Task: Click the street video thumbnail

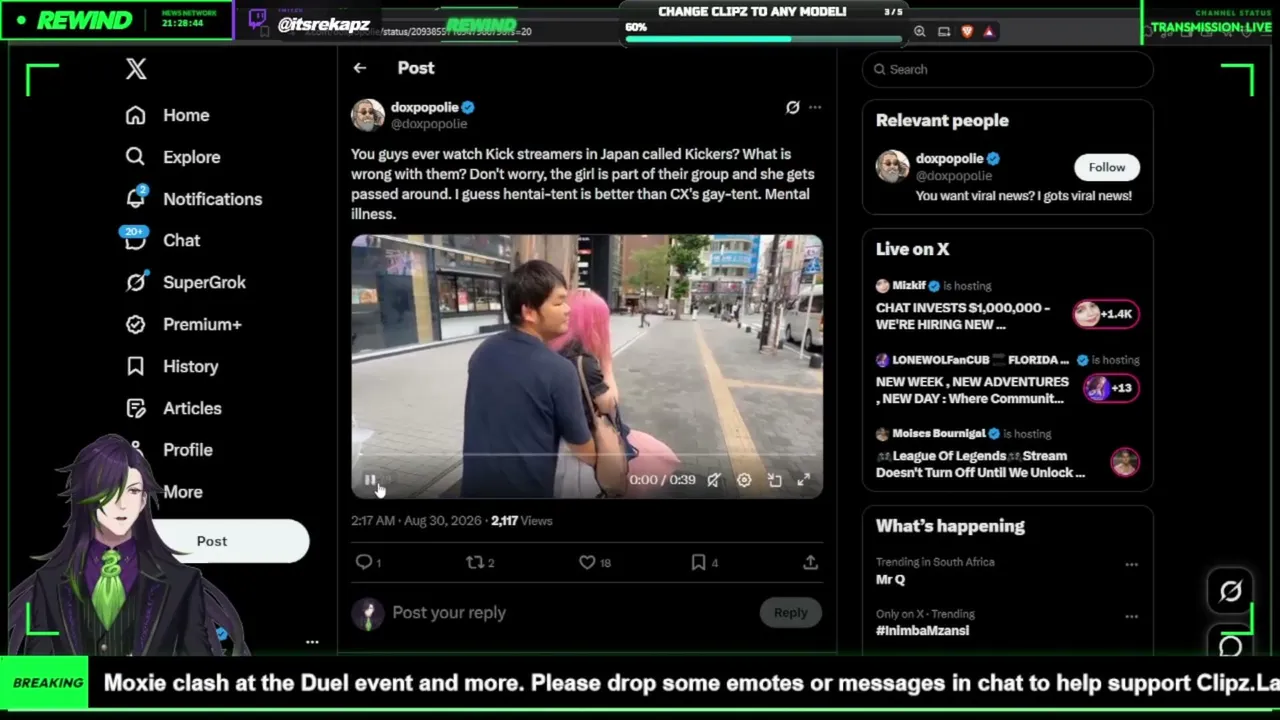Action: click(587, 366)
